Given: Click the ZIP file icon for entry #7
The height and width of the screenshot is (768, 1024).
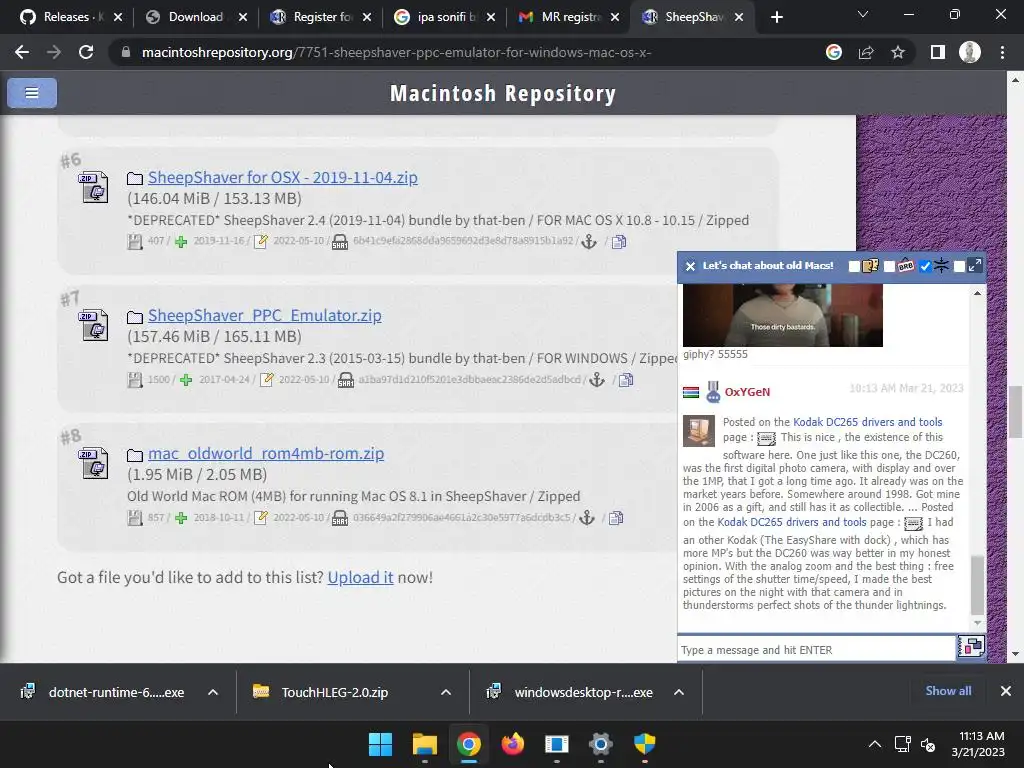Looking at the screenshot, I should click(93, 325).
